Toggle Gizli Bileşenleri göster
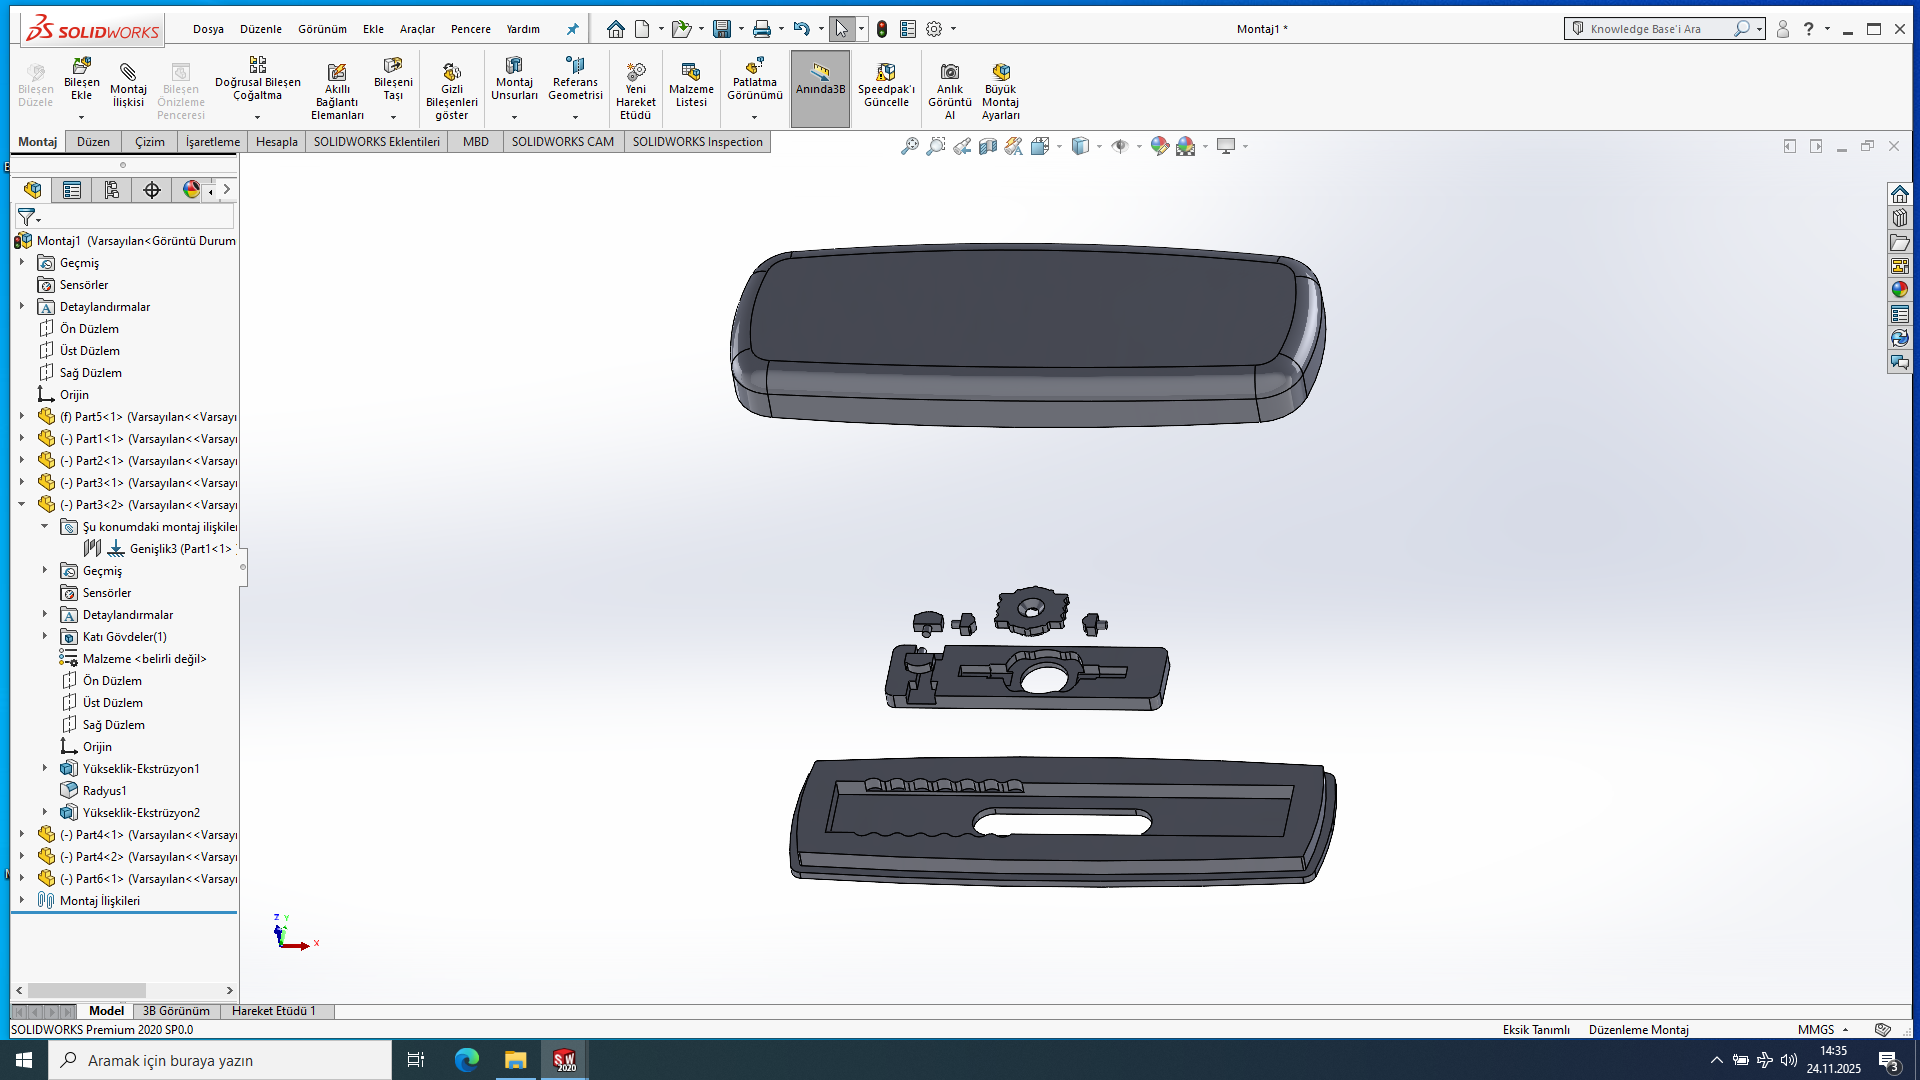 [x=452, y=74]
